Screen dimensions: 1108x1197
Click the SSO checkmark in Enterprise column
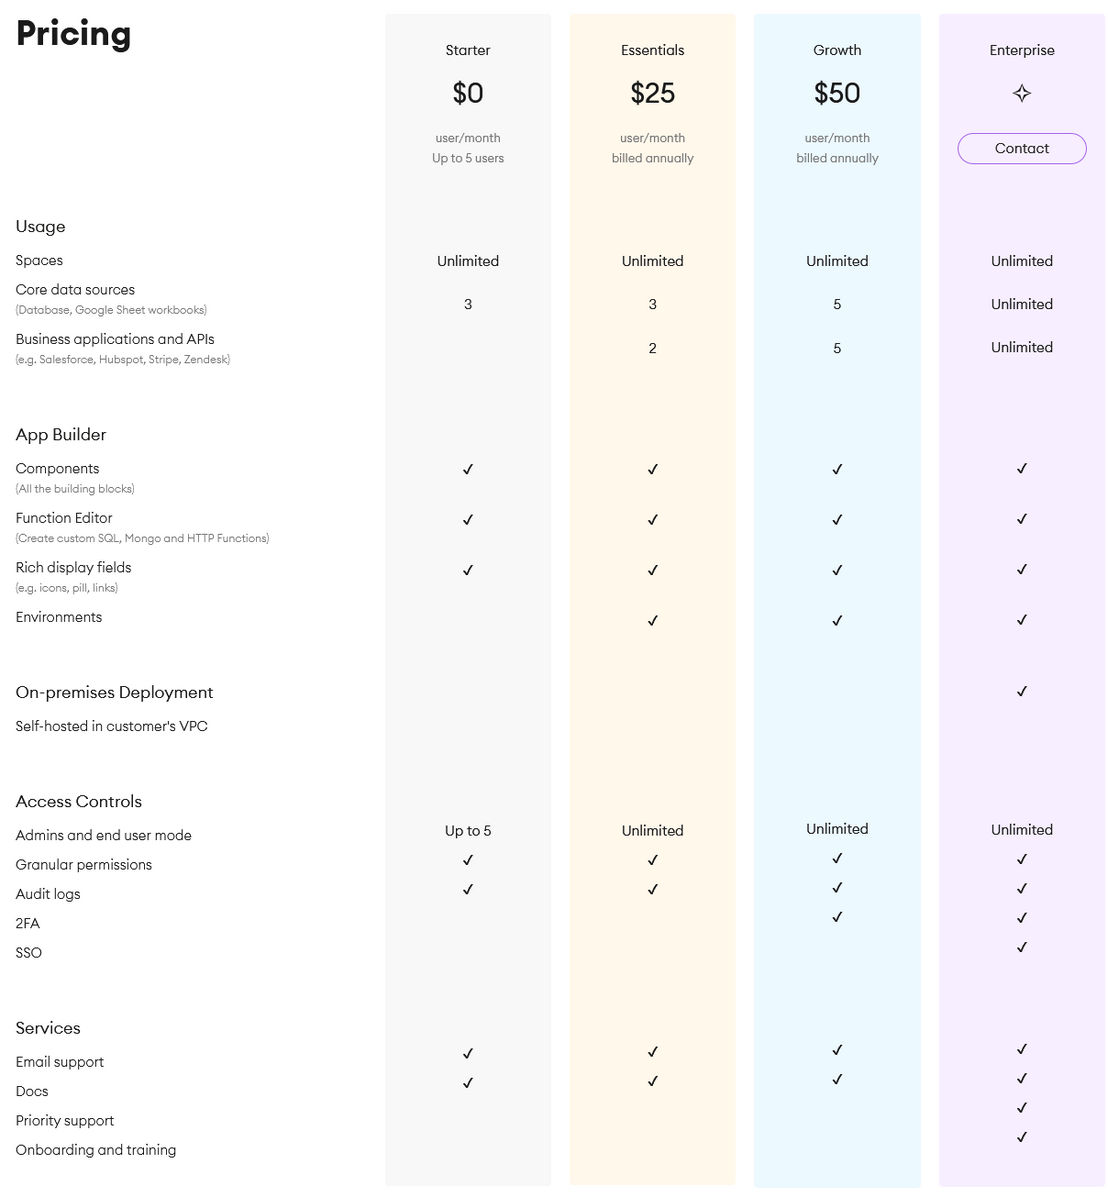pyautogui.click(x=1021, y=947)
